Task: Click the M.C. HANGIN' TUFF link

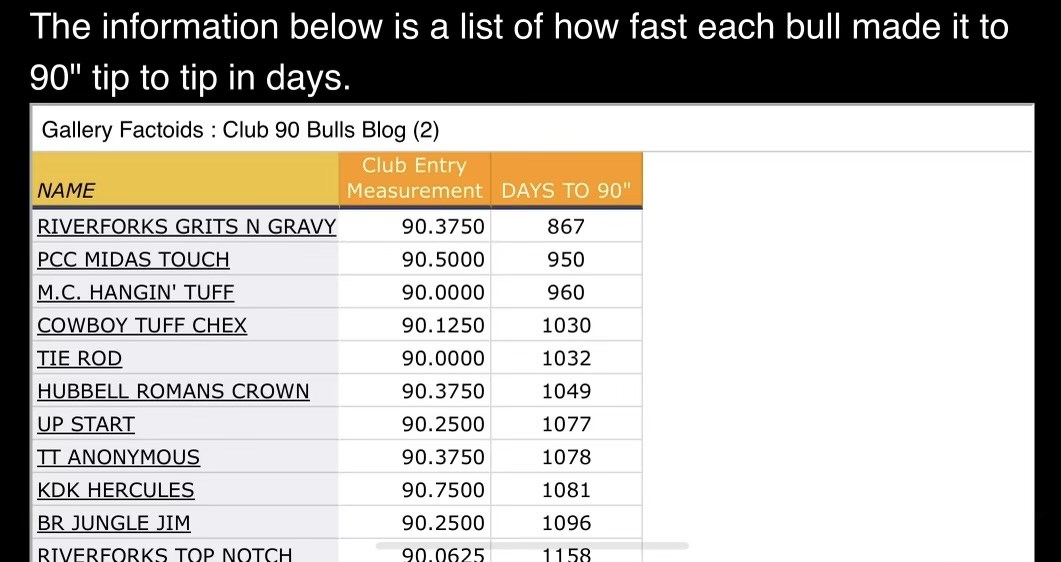Action: pos(135,292)
